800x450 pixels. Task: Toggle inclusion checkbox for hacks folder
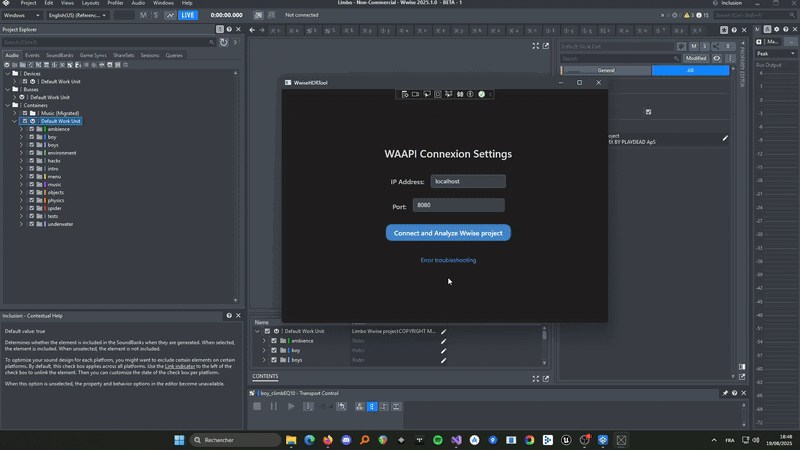(32, 161)
